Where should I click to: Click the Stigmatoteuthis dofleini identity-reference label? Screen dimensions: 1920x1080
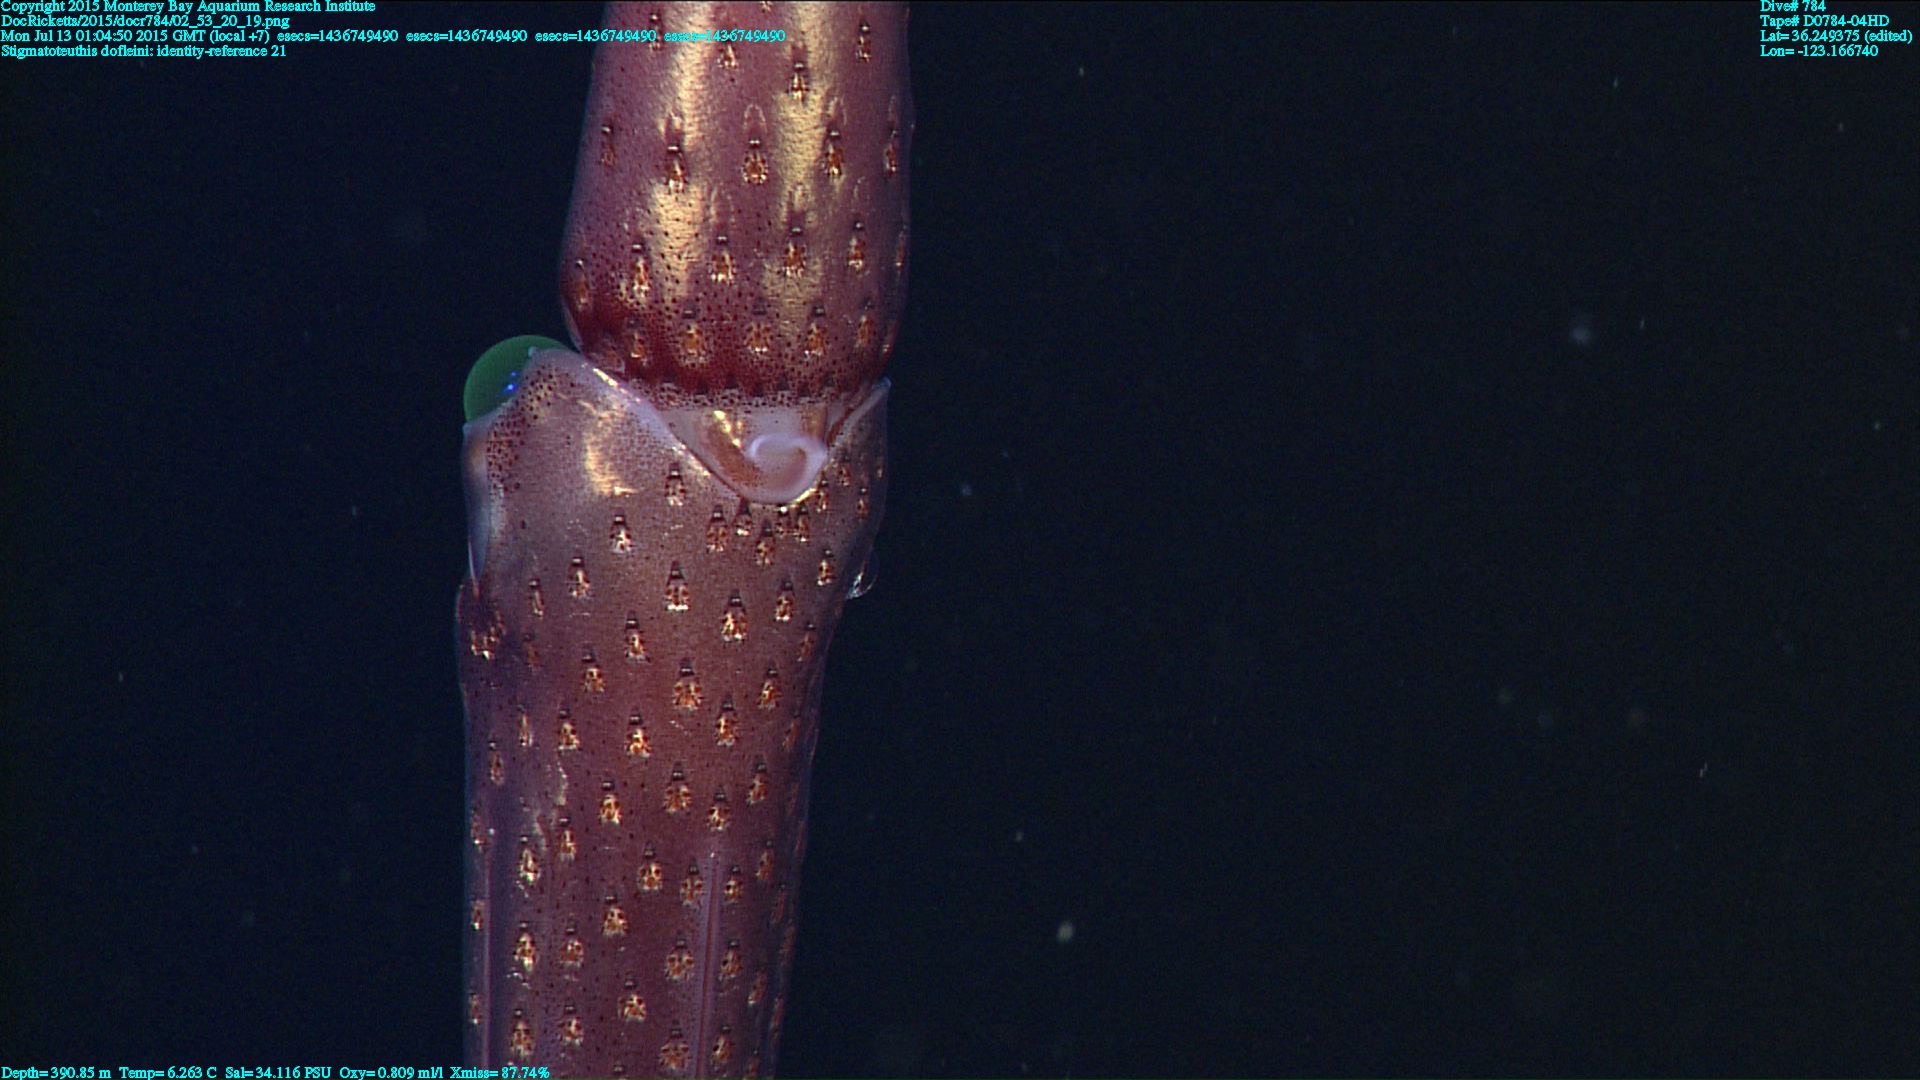[143, 51]
